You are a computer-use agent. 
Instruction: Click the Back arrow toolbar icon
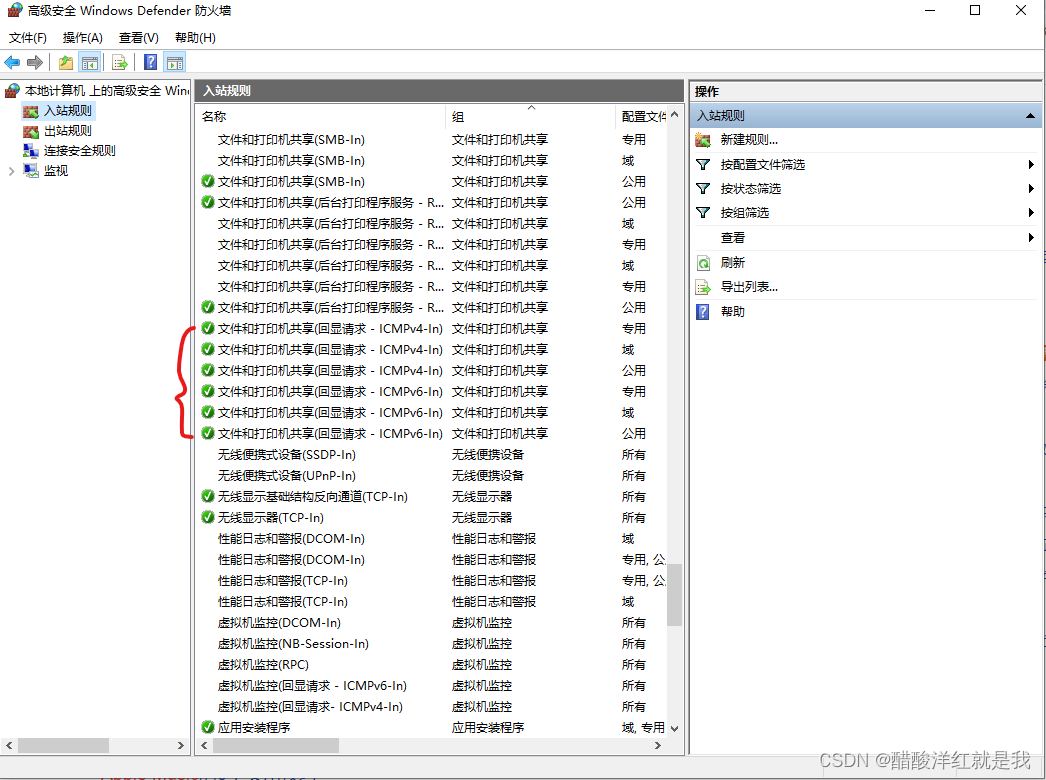12,63
